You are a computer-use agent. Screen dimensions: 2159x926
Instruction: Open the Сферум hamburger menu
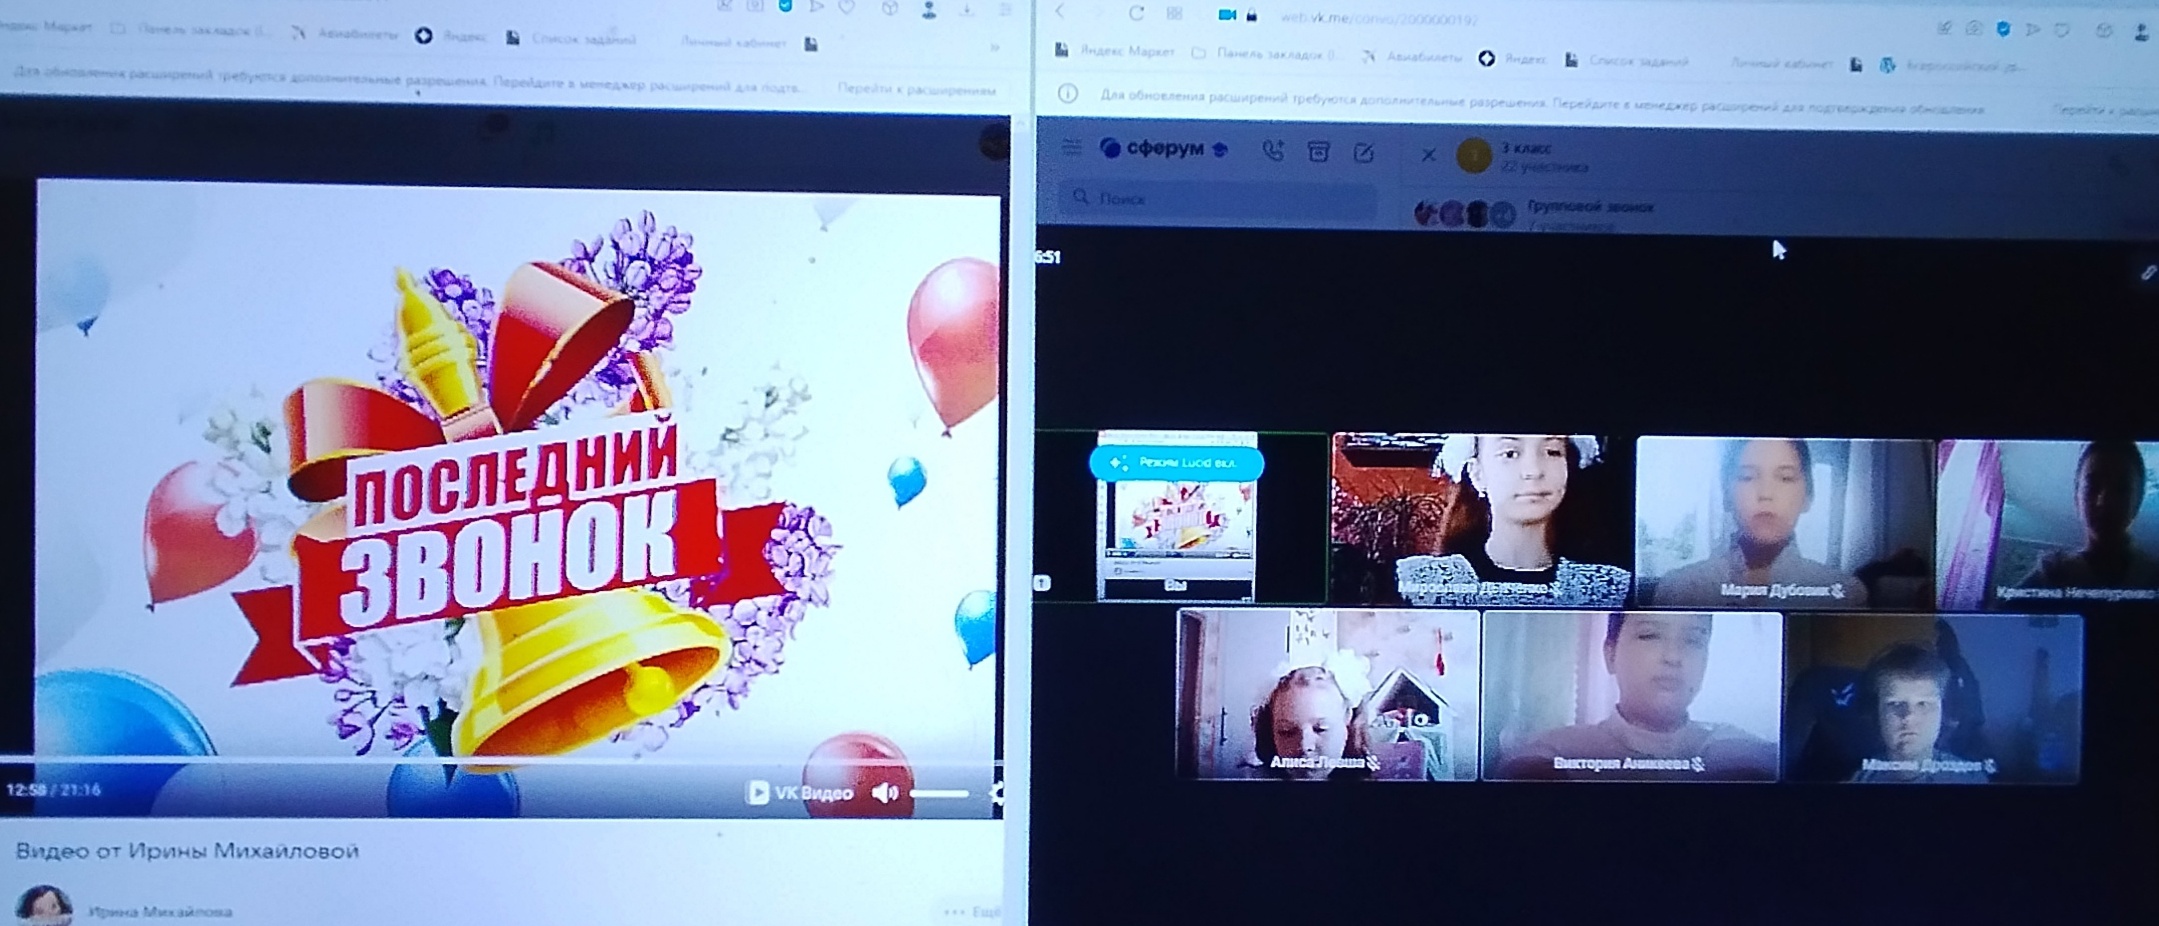coord(1072,148)
